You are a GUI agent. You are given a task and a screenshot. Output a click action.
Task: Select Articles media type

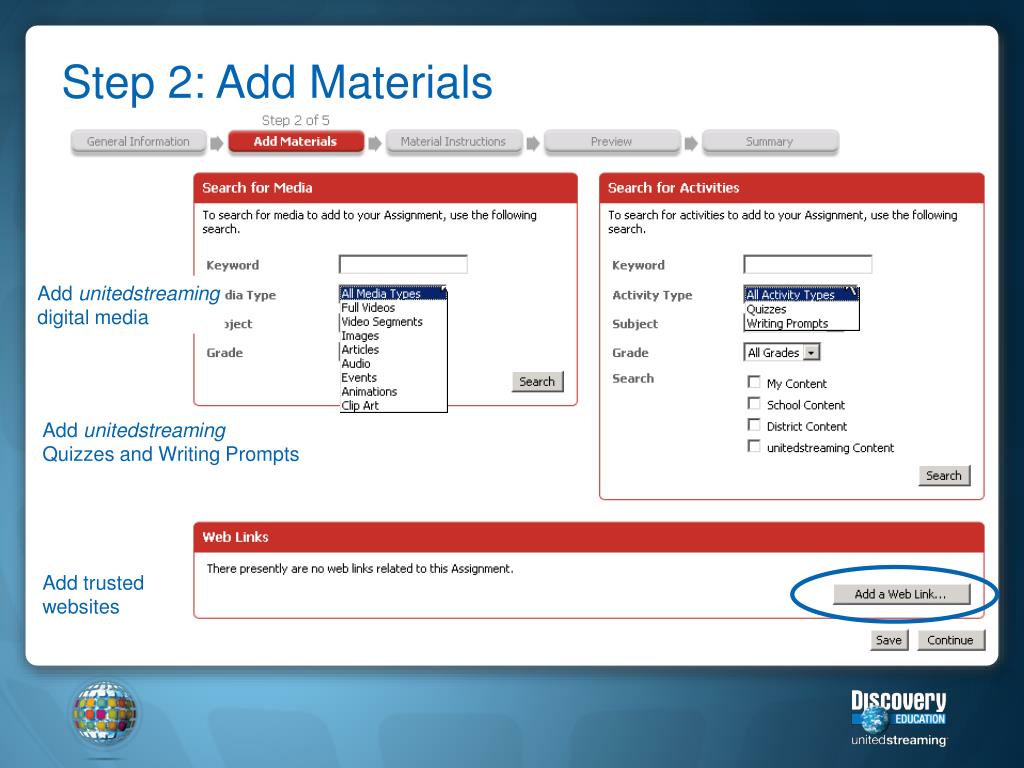tap(393, 349)
